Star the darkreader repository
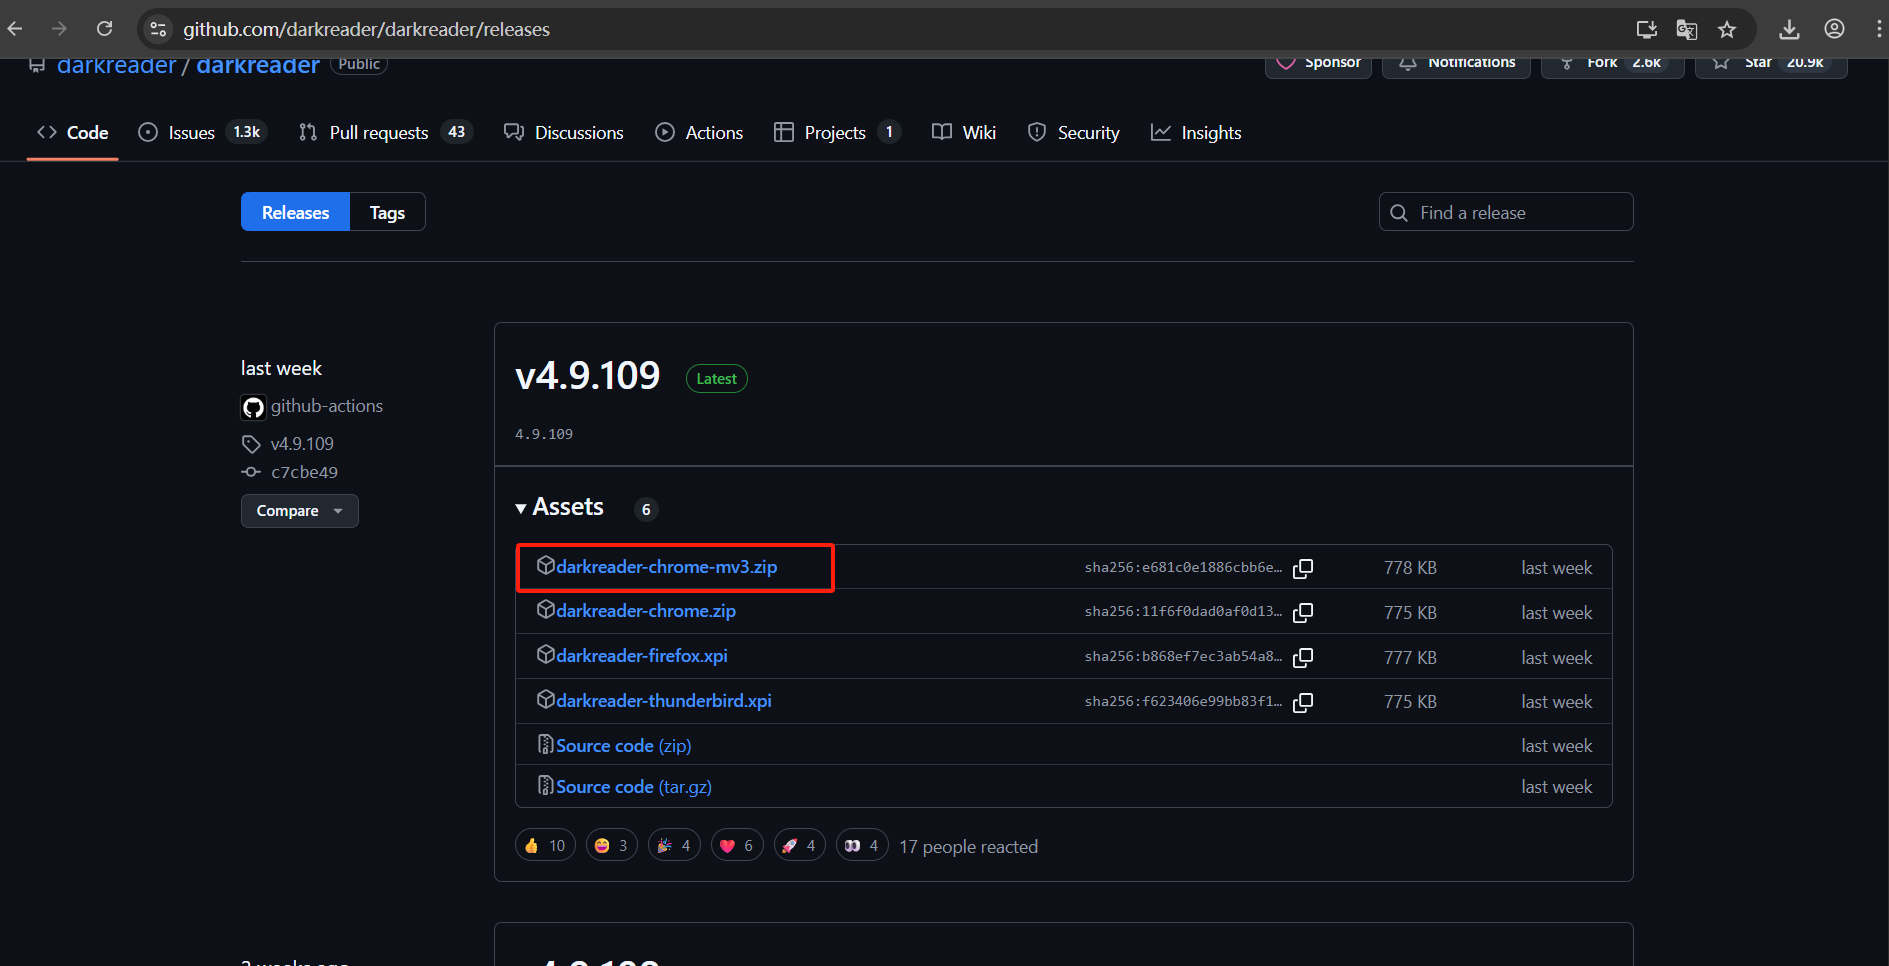This screenshot has height=966, width=1889. [x=1770, y=63]
